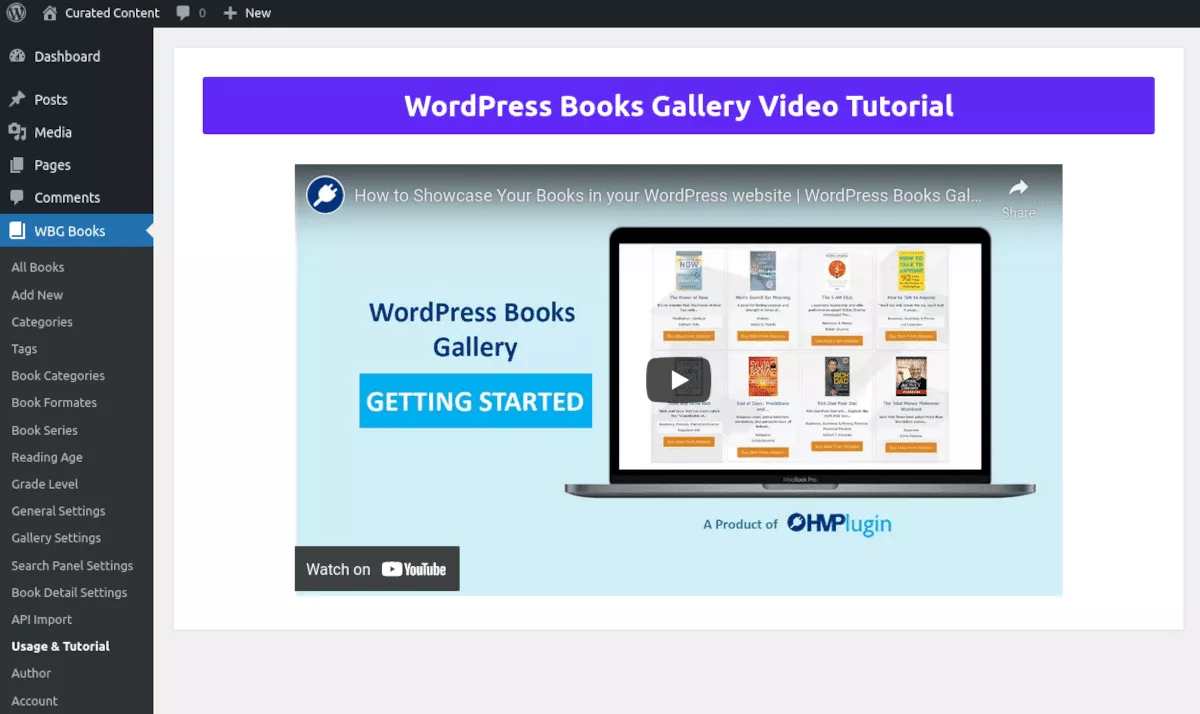The width and height of the screenshot is (1200, 714).
Task: Open Tags submenu
Action: [x=24, y=349]
